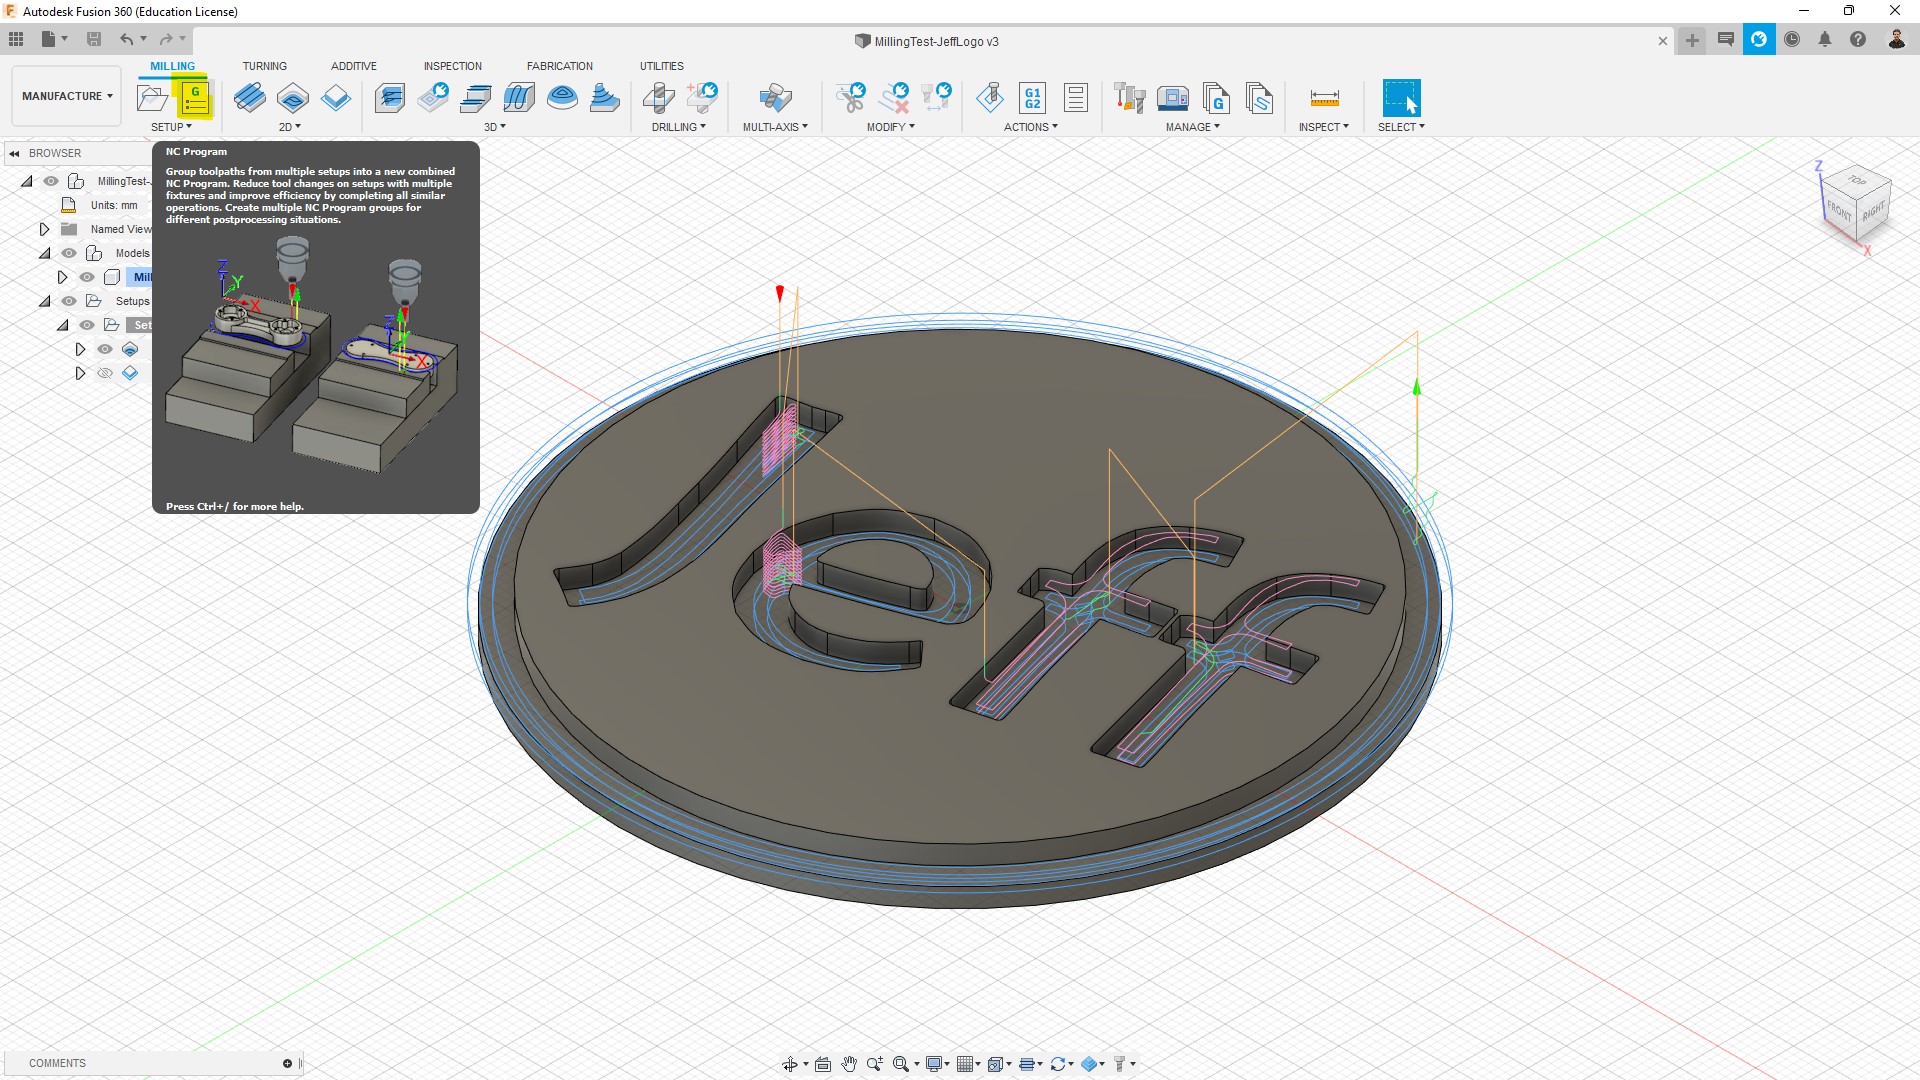
Task: Click the NC Program icon
Action: [x=195, y=98]
